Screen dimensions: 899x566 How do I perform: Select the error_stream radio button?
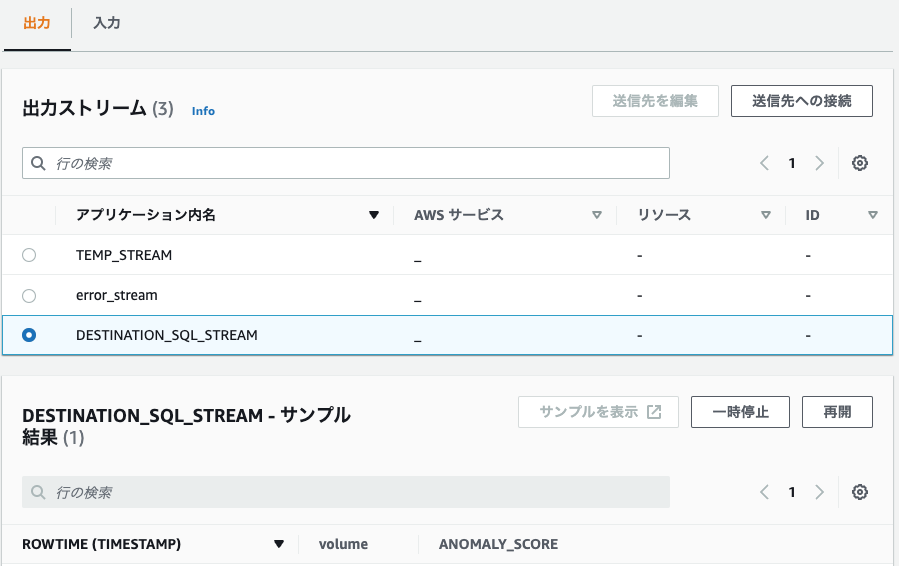coord(29,296)
